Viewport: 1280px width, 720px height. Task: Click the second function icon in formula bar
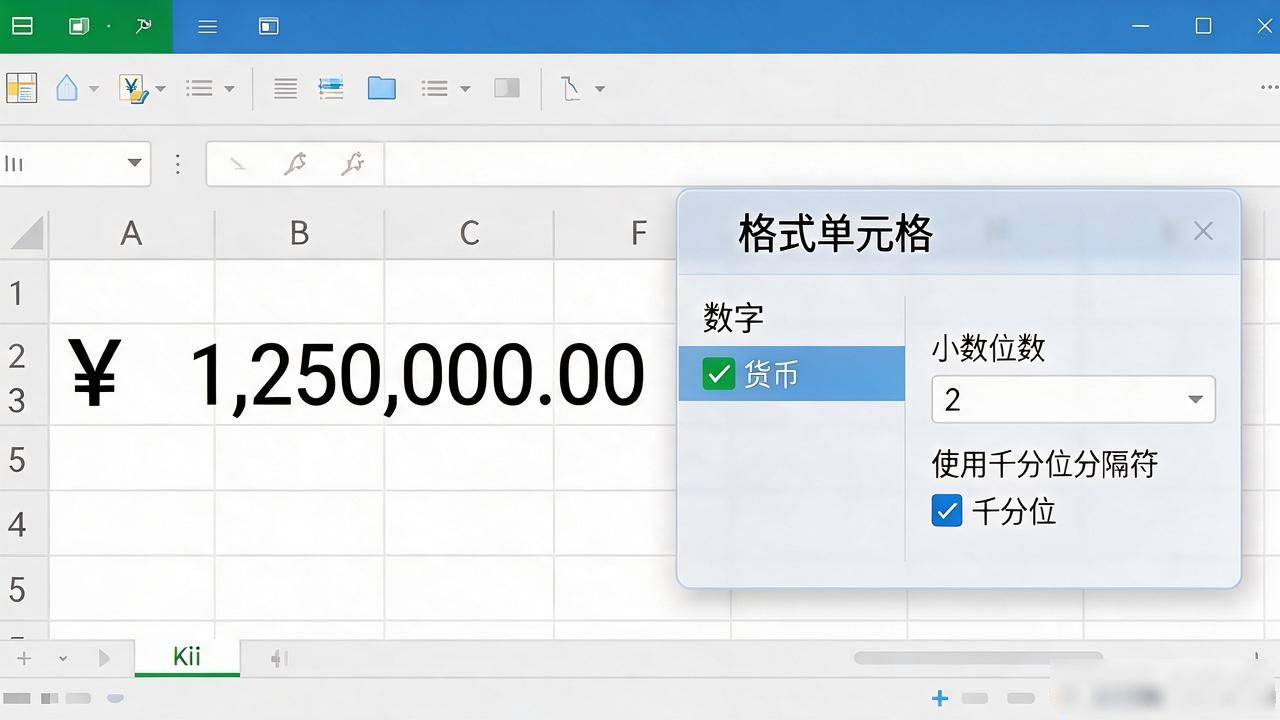(351, 163)
